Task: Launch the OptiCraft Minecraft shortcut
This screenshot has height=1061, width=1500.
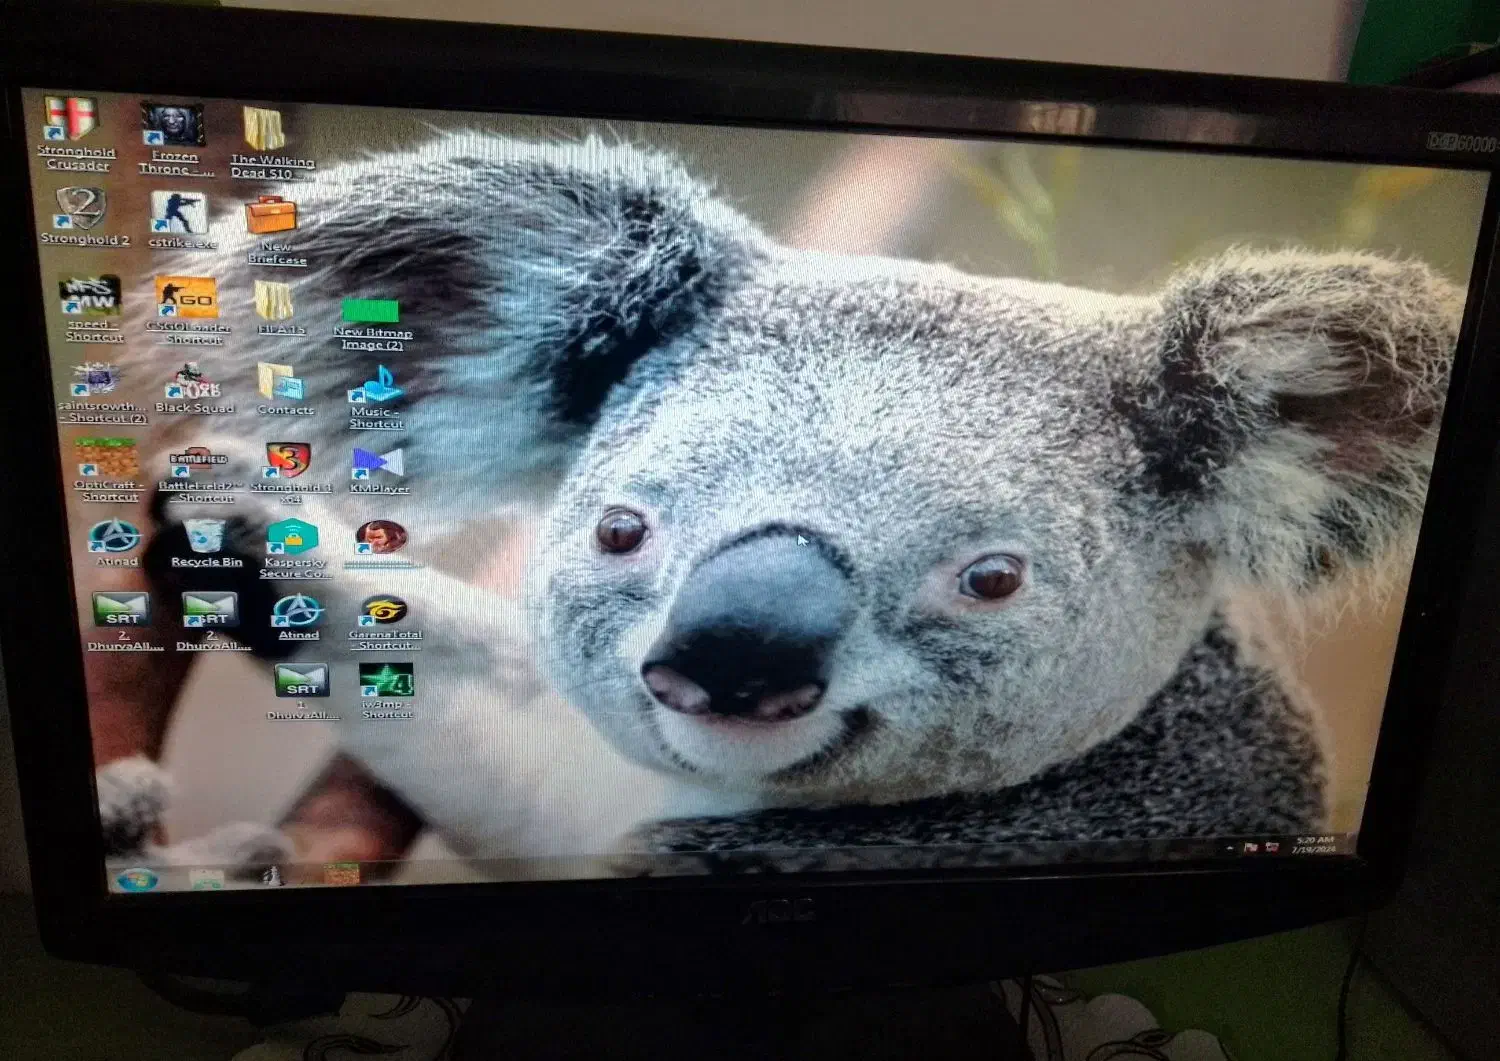Action: tap(107, 459)
